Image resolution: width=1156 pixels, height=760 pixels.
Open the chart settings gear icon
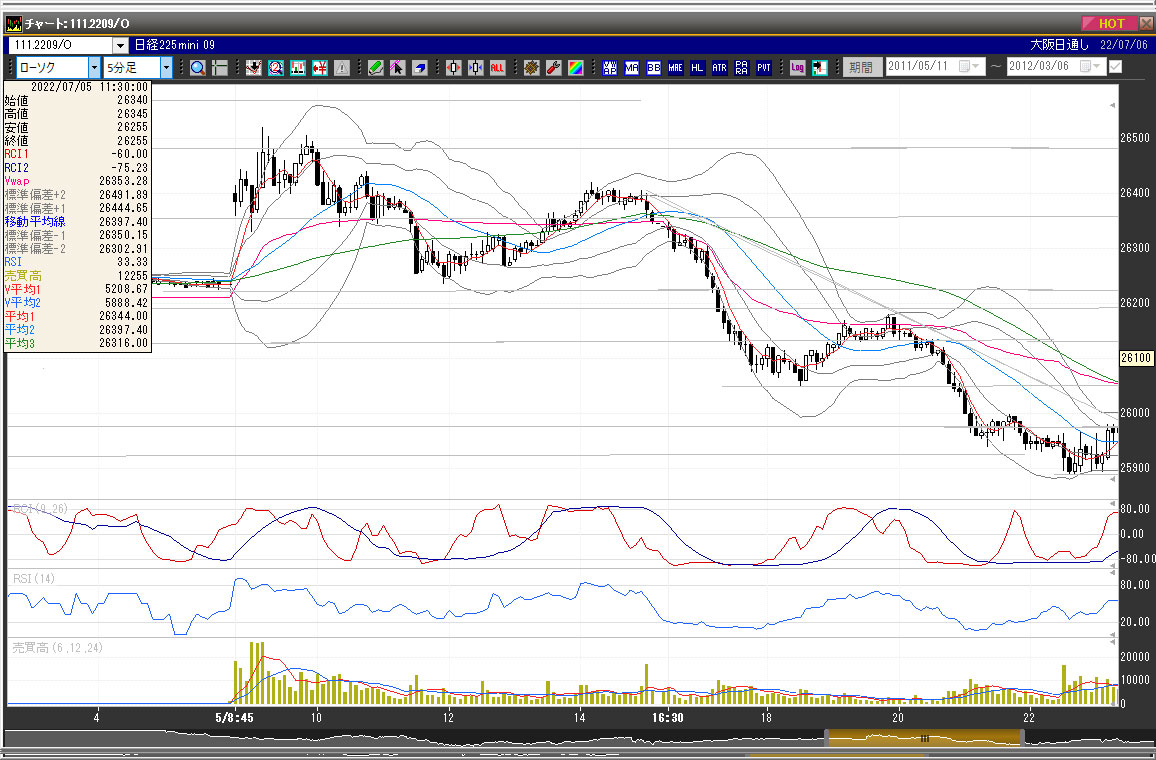[x=532, y=68]
